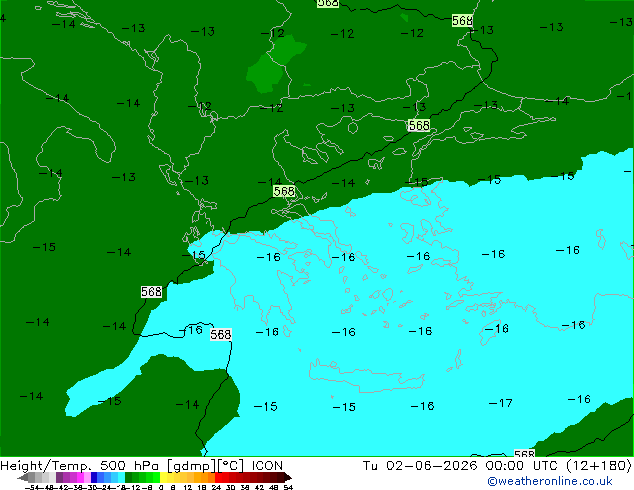Open the weatheronline.co.uk copyright link
The image size is (634, 490).
point(550,482)
